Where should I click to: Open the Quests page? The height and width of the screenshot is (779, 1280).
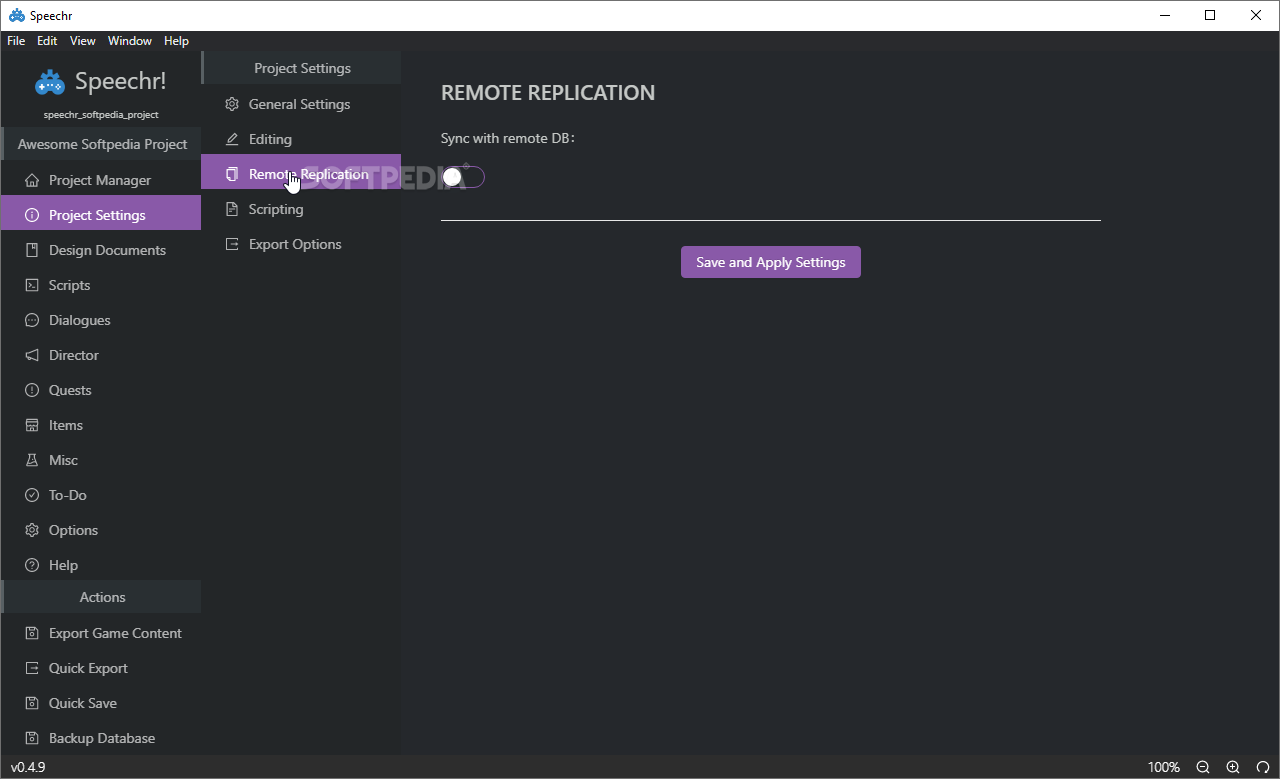tap(100, 390)
